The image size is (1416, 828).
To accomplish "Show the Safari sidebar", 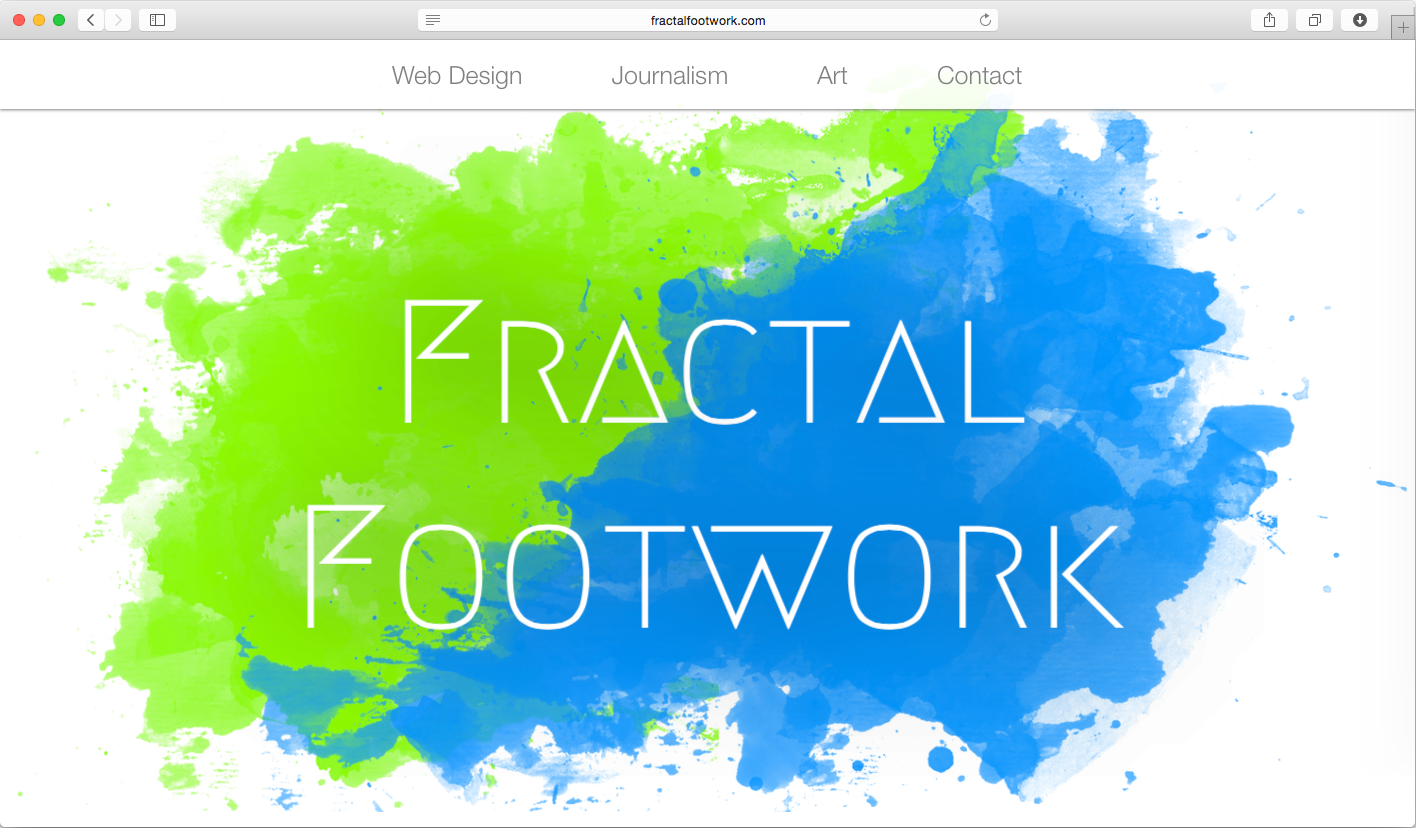I will (157, 20).
